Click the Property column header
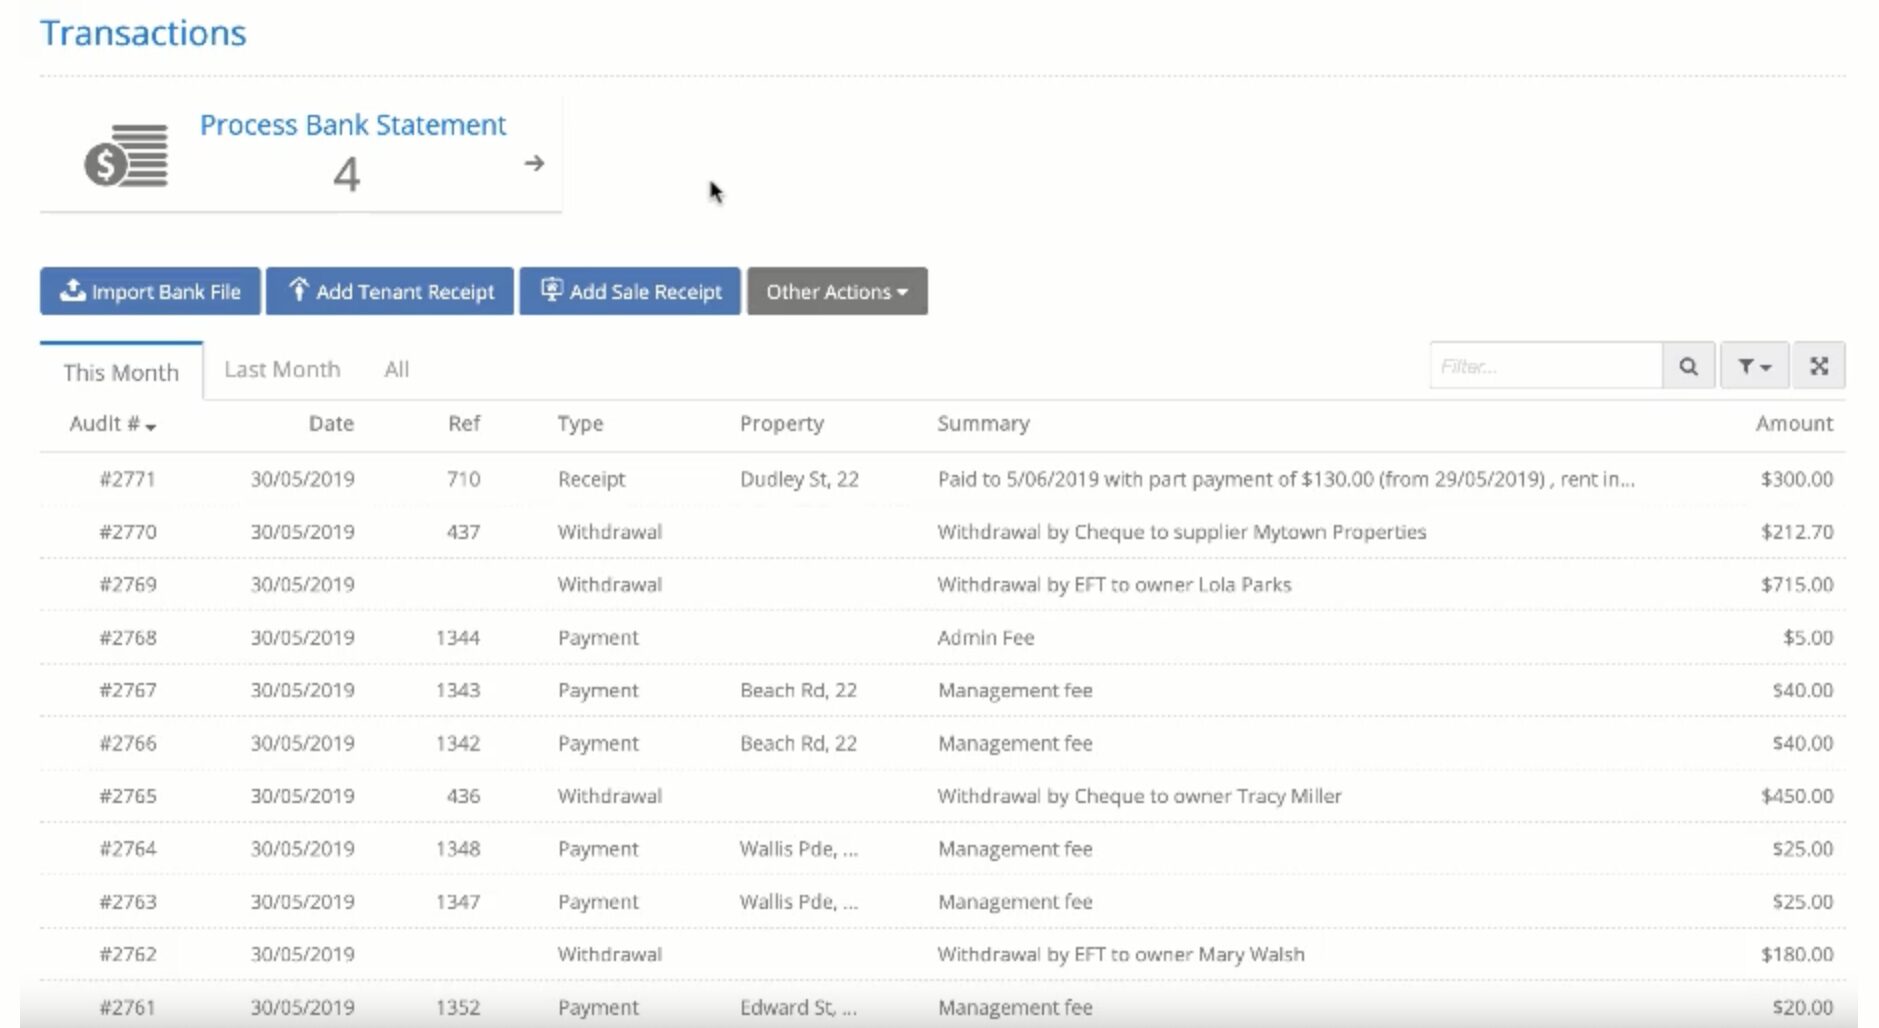 782,424
